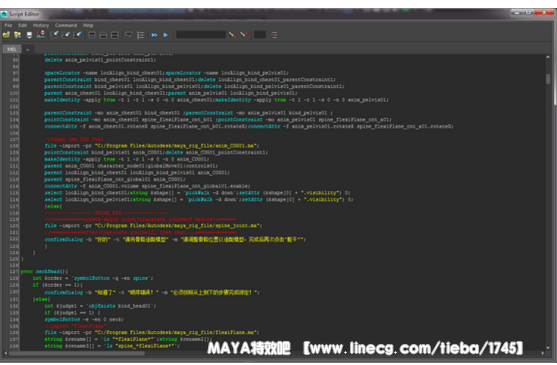Screen dimensions: 557x365
Task: Click the "int $order = symbolButton" line
Action: 93,278
